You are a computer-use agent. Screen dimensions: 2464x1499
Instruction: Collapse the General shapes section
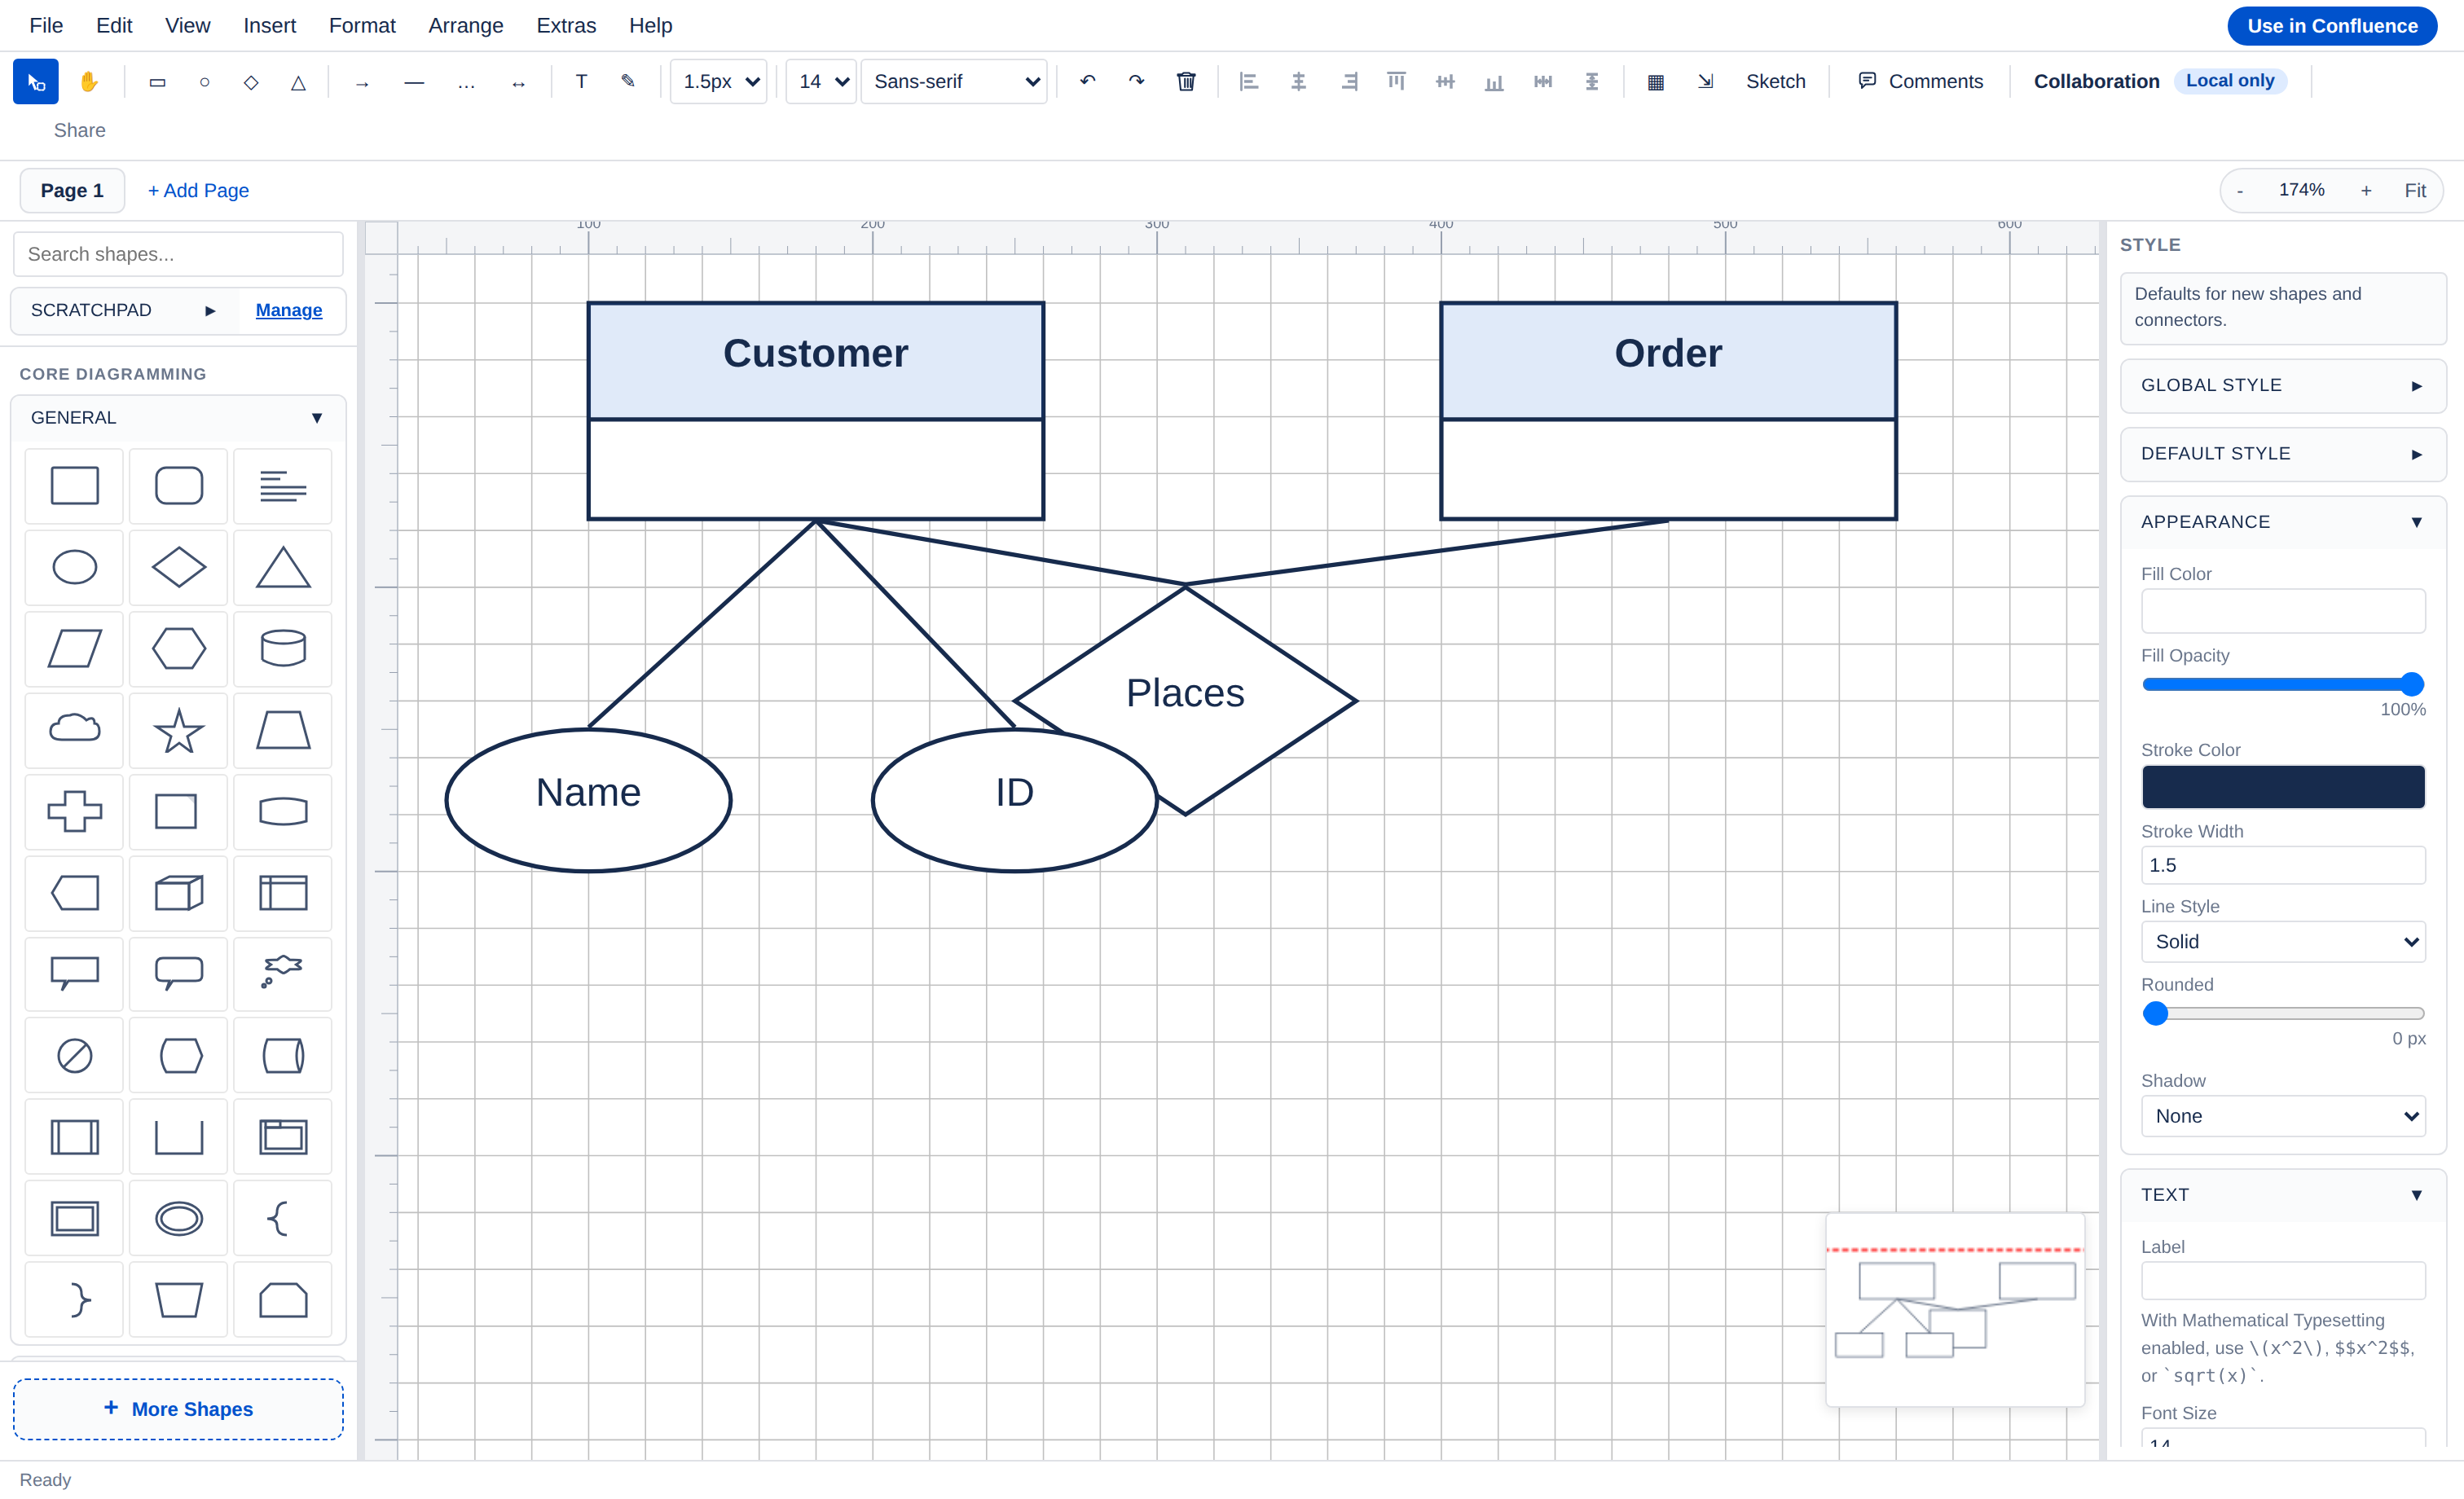[178, 418]
